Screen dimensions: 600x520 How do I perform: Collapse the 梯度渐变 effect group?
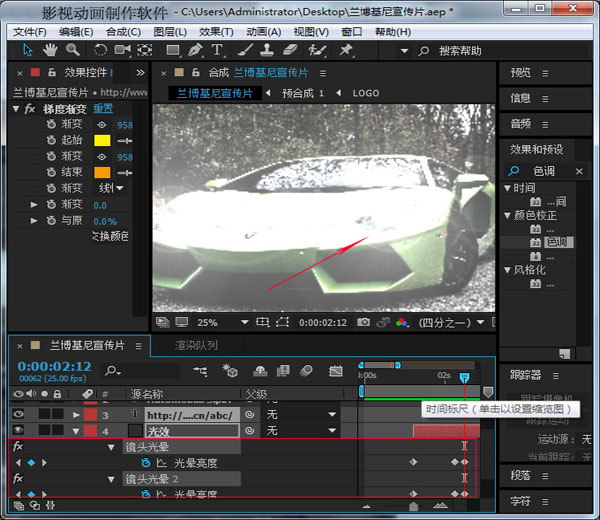point(16,109)
